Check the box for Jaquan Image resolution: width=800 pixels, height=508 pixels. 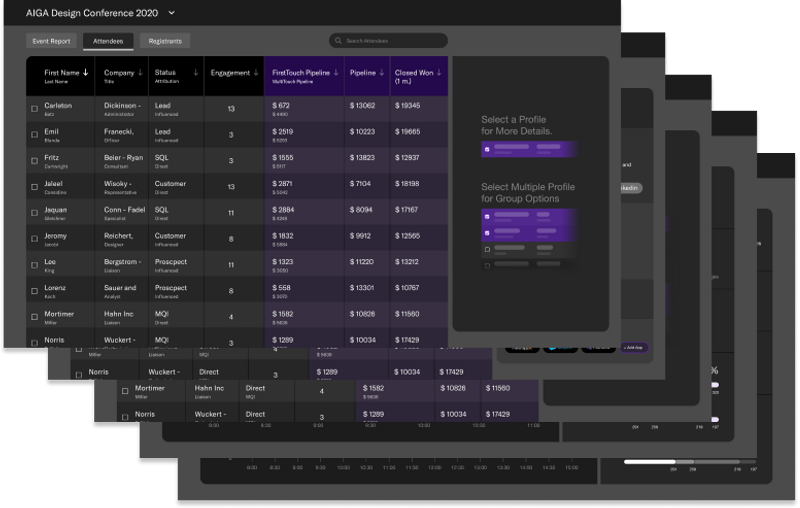pyautogui.click(x=34, y=213)
